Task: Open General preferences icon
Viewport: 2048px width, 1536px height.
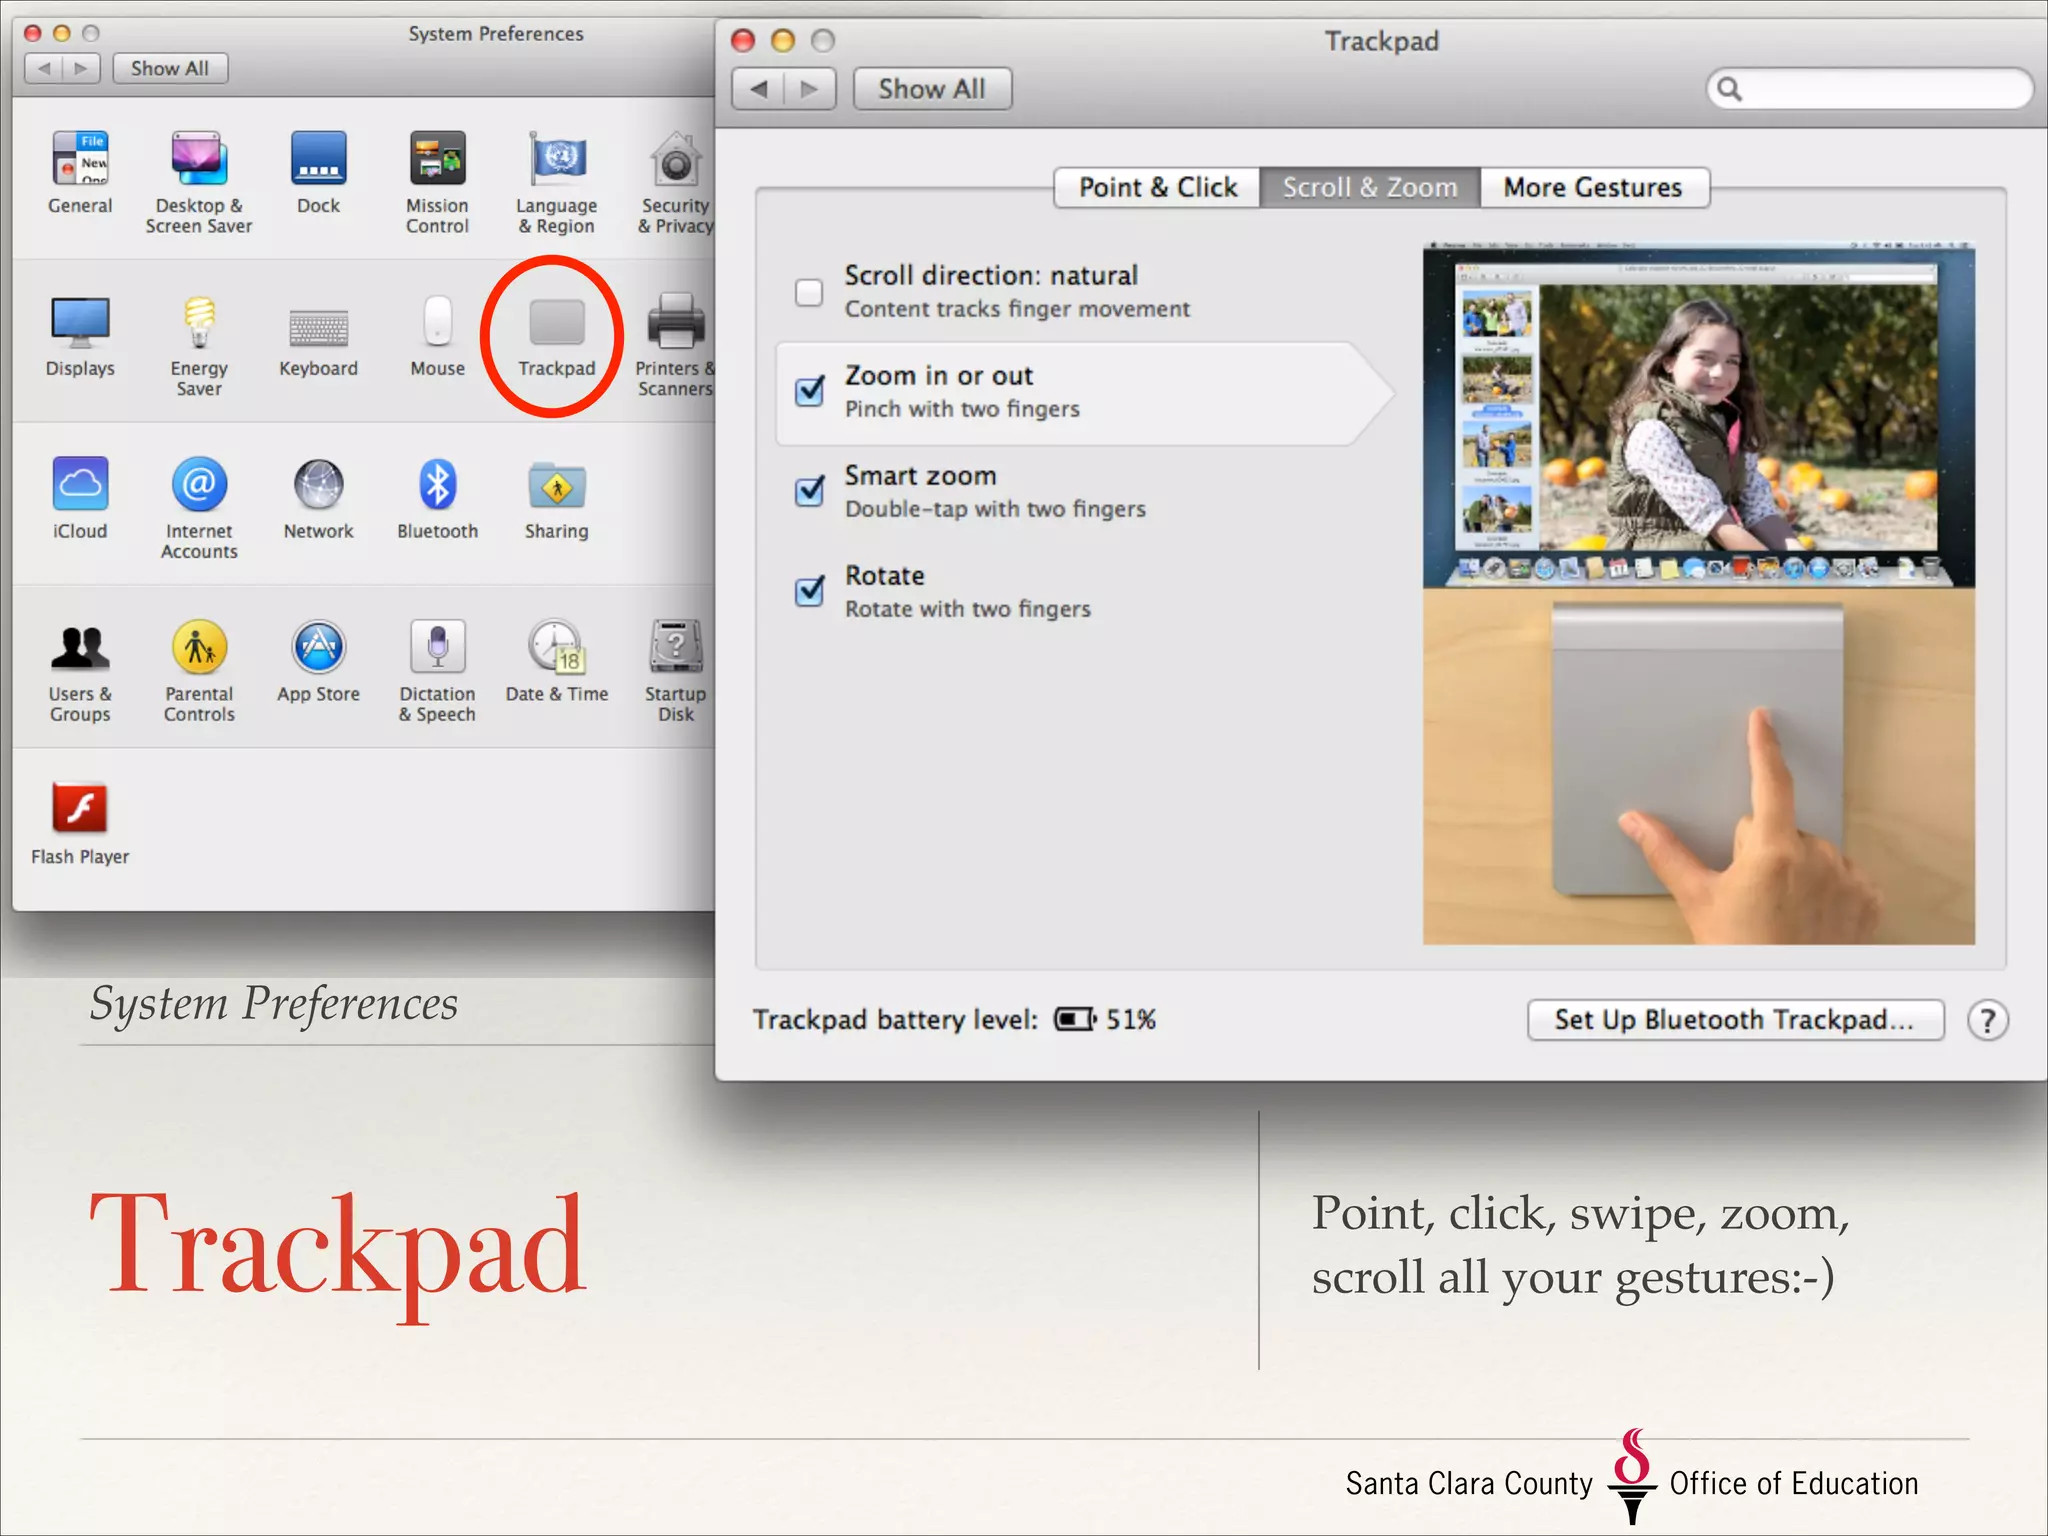Action: coord(80,158)
